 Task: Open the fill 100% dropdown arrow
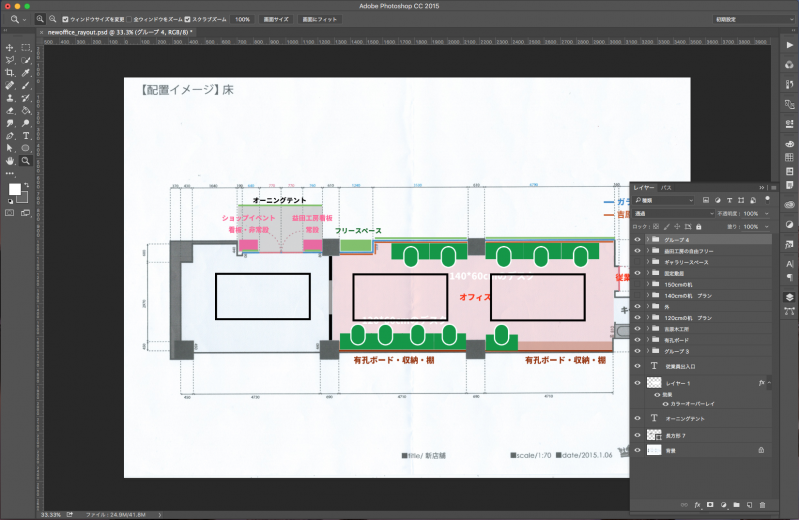767,226
